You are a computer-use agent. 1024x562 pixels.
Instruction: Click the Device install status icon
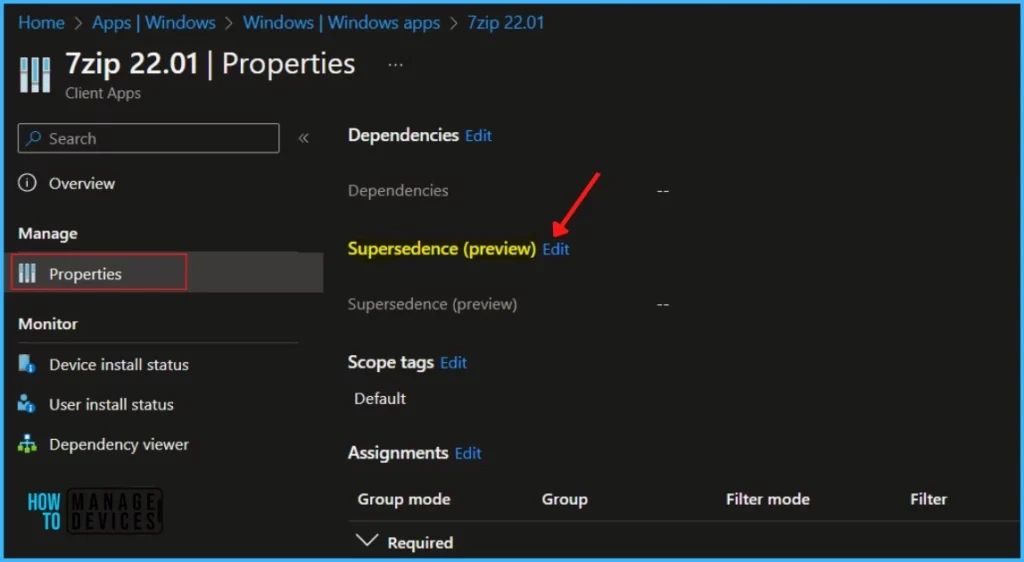27,364
